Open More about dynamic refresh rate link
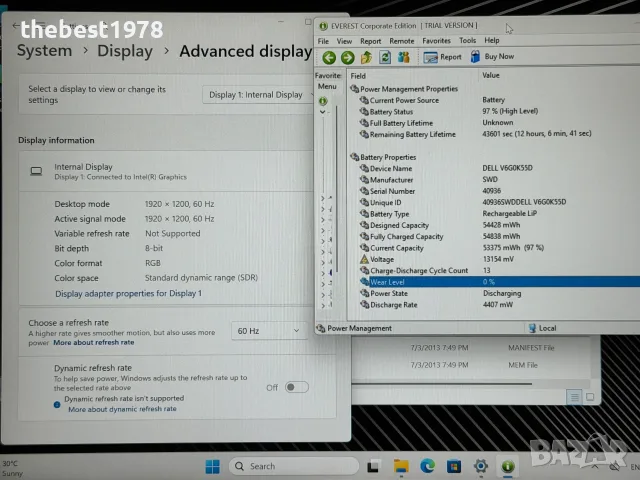The width and height of the screenshot is (640, 480). coord(122,409)
